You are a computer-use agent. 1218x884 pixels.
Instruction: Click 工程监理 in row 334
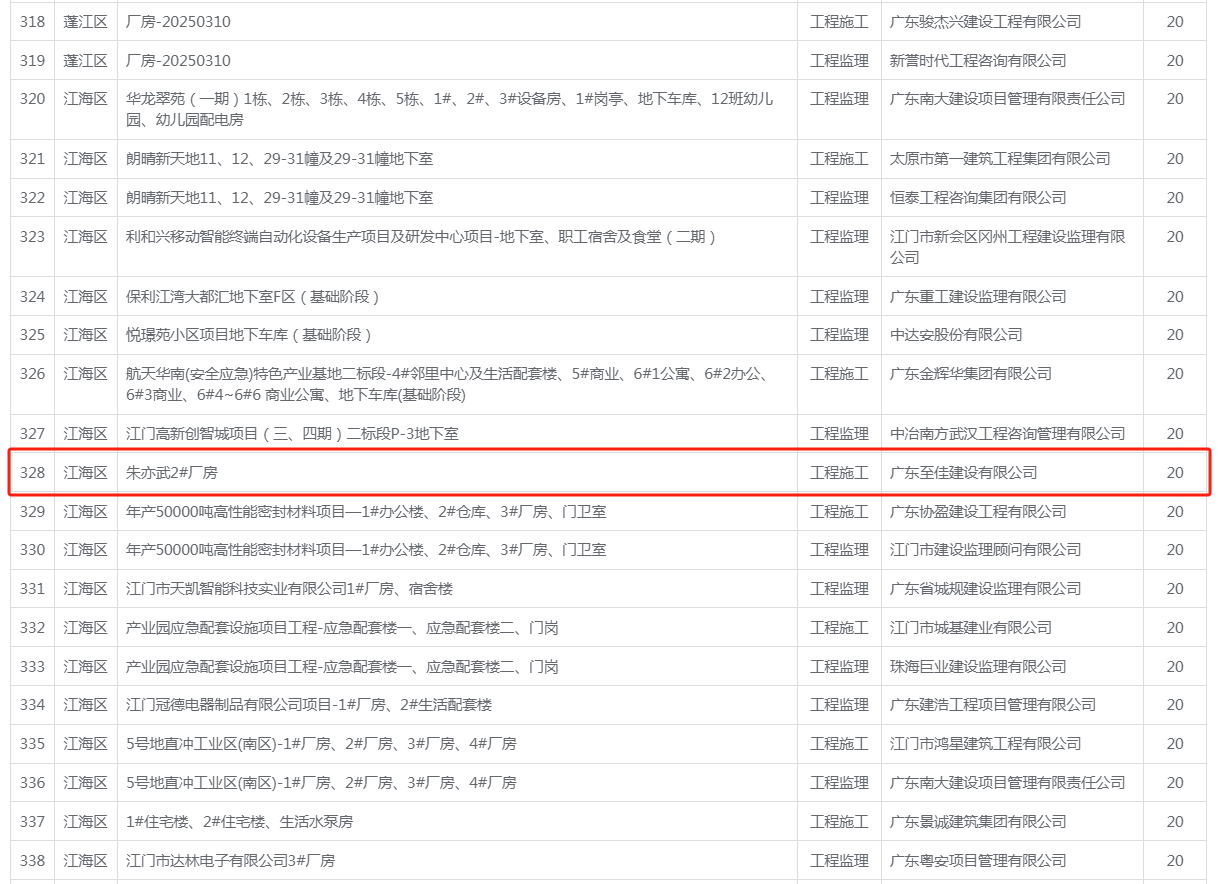click(839, 704)
